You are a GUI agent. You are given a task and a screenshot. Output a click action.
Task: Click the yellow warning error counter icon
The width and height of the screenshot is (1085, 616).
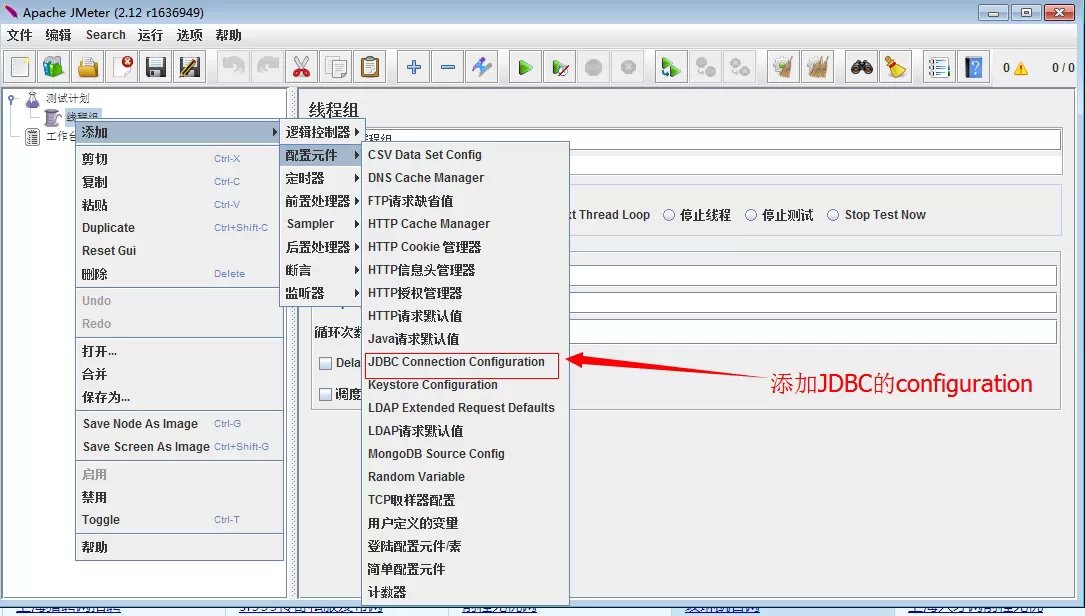(x=1021, y=68)
